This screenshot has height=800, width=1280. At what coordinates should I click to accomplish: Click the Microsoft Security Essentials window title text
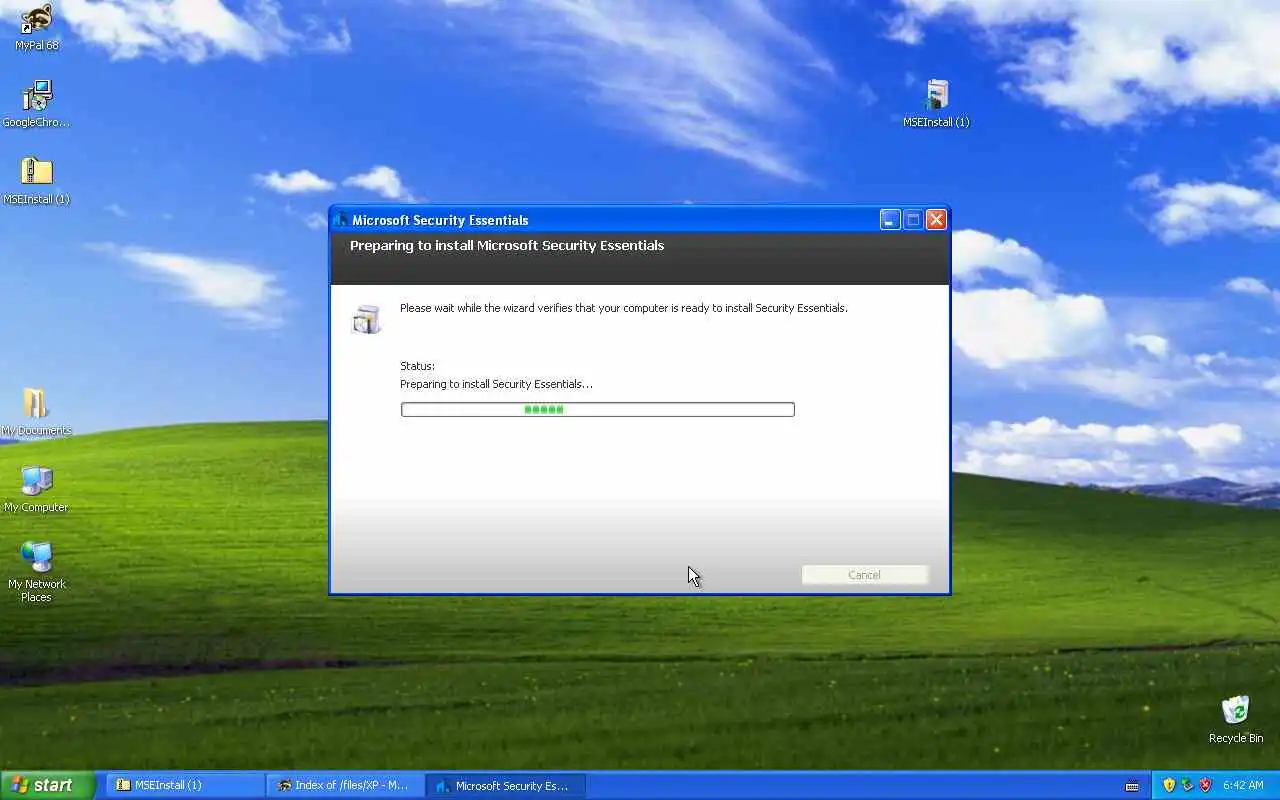coord(440,220)
